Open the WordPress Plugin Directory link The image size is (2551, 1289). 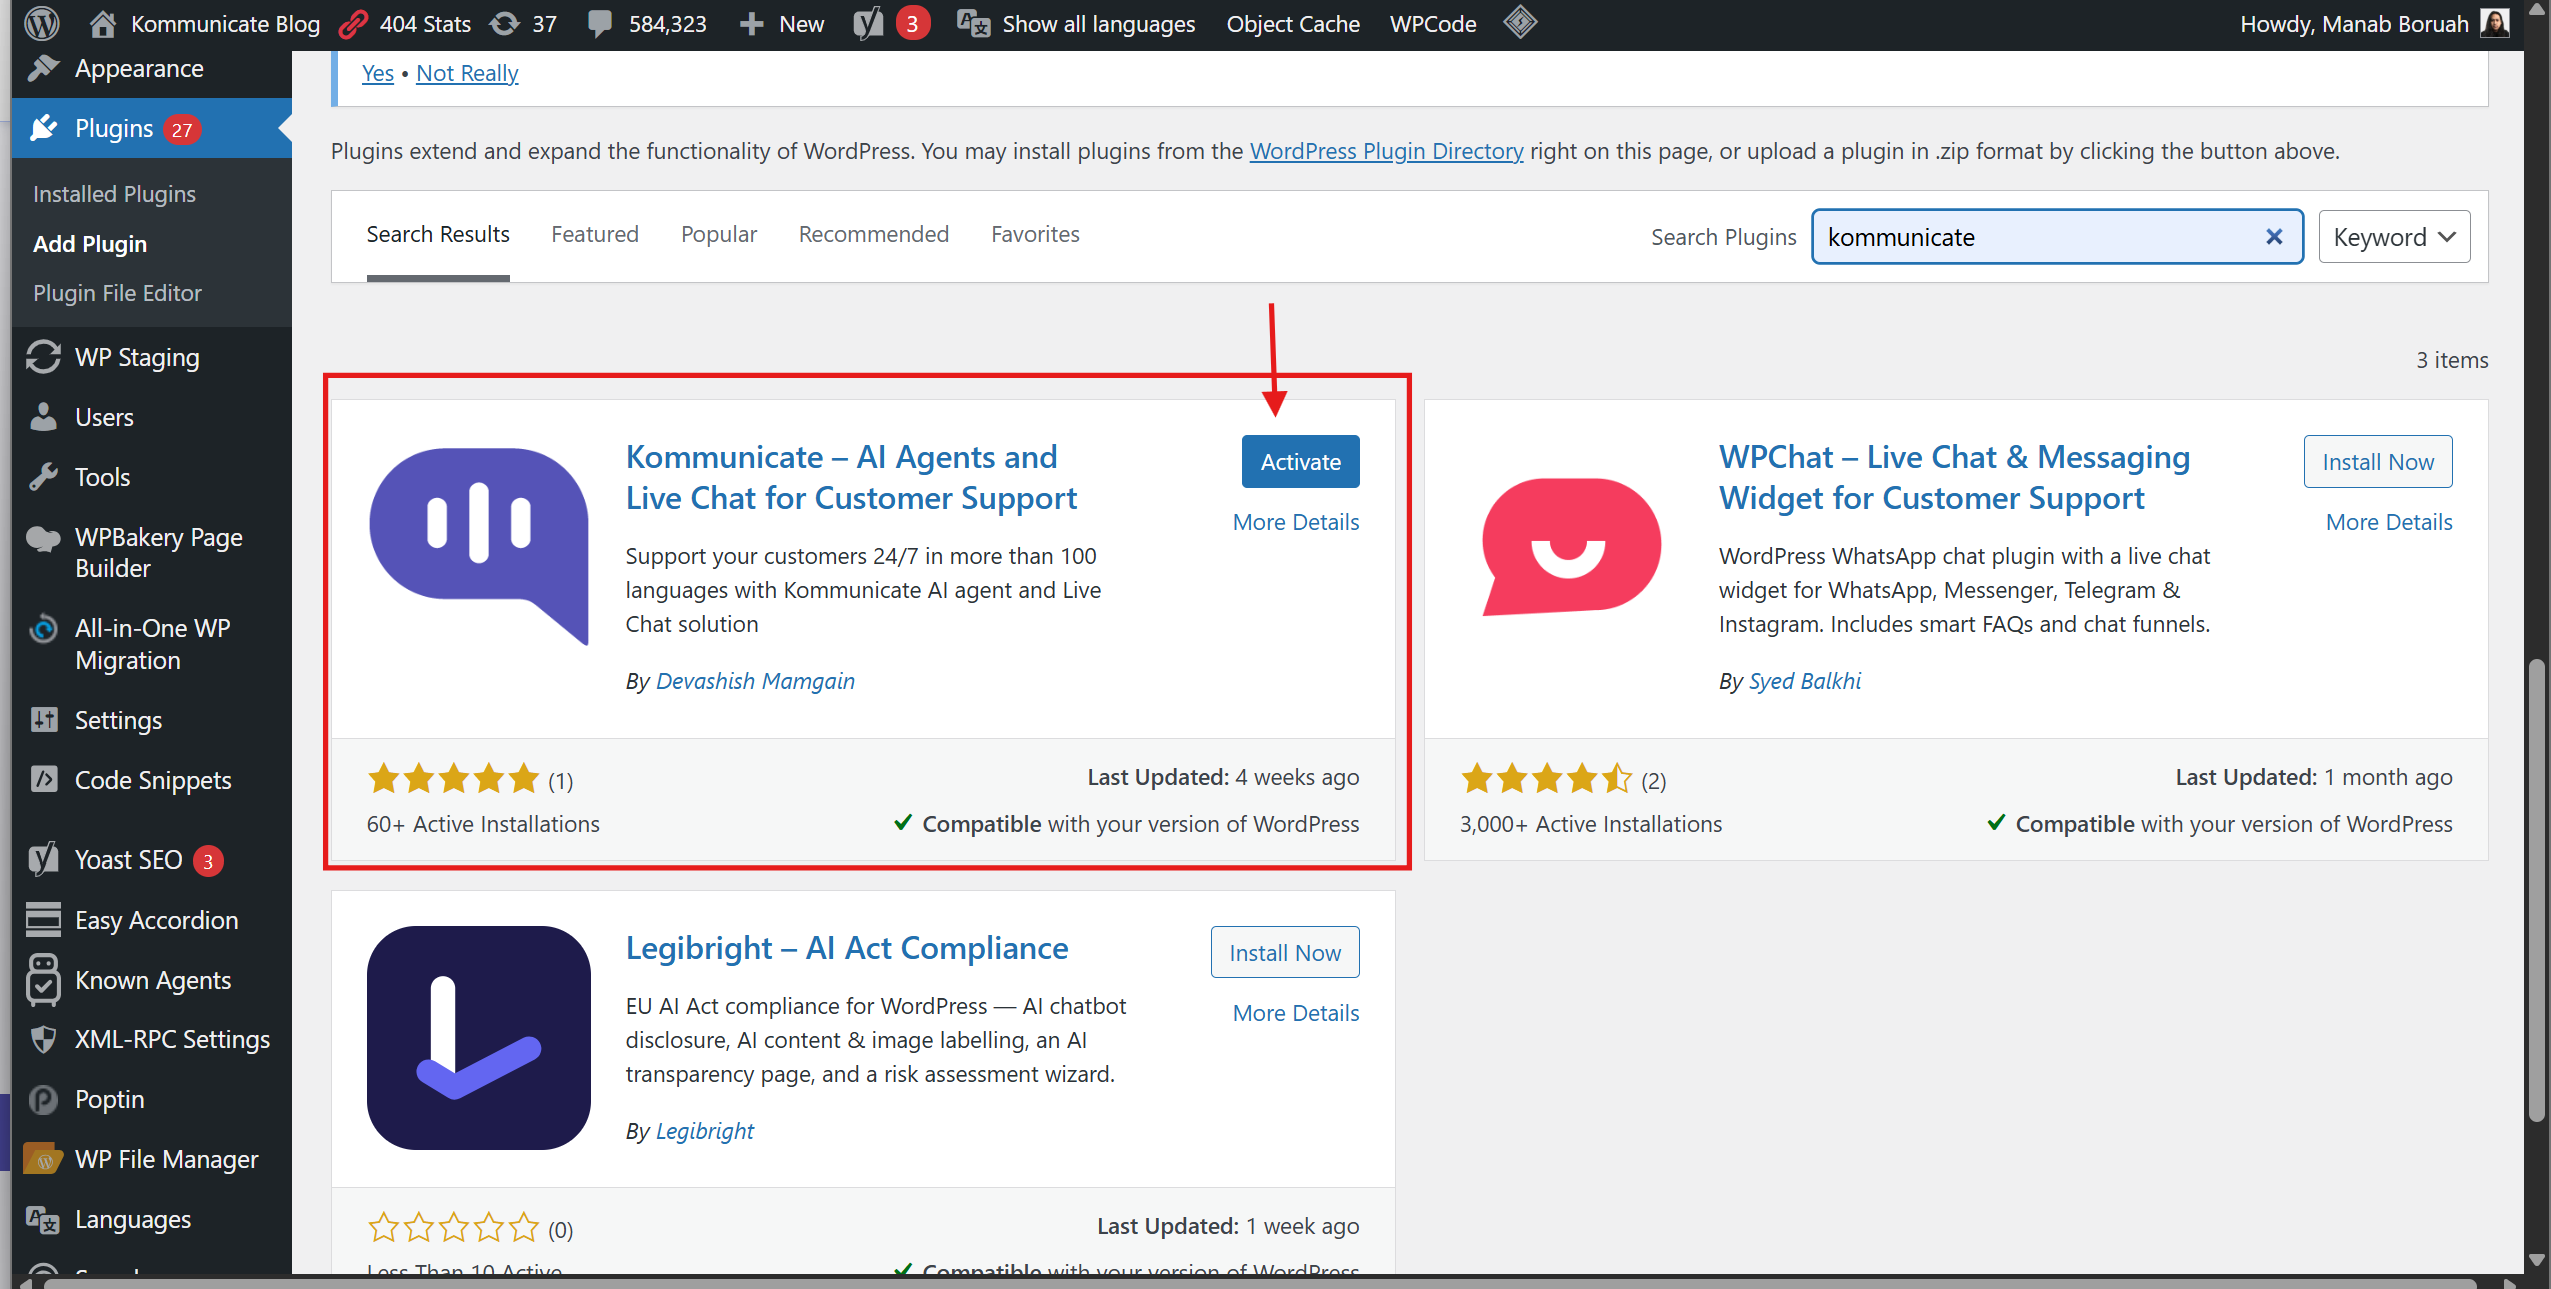click(x=1386, y=151)
